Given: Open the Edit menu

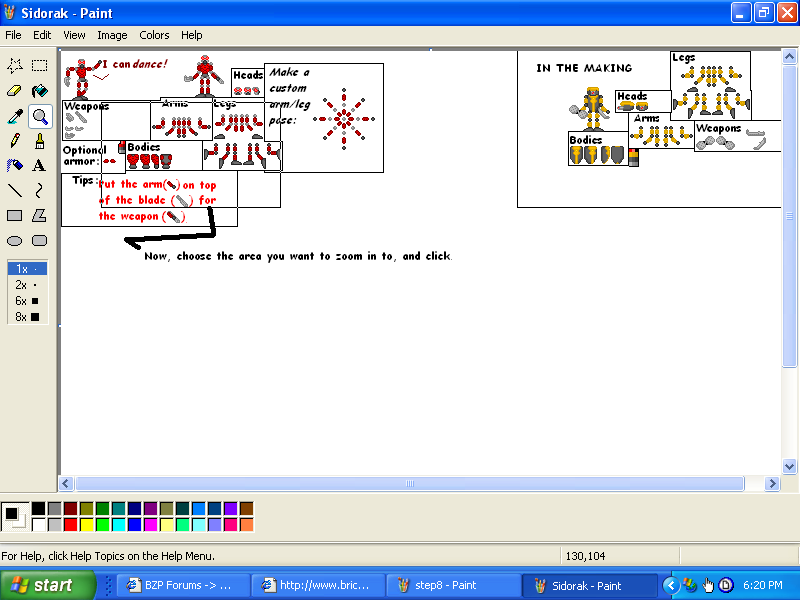Looking at the screenshot, I should tap(42, 35).
